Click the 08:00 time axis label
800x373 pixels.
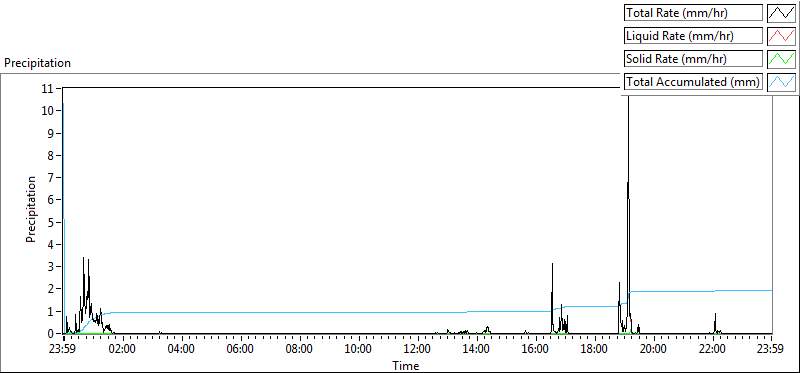tap(299, 350)
